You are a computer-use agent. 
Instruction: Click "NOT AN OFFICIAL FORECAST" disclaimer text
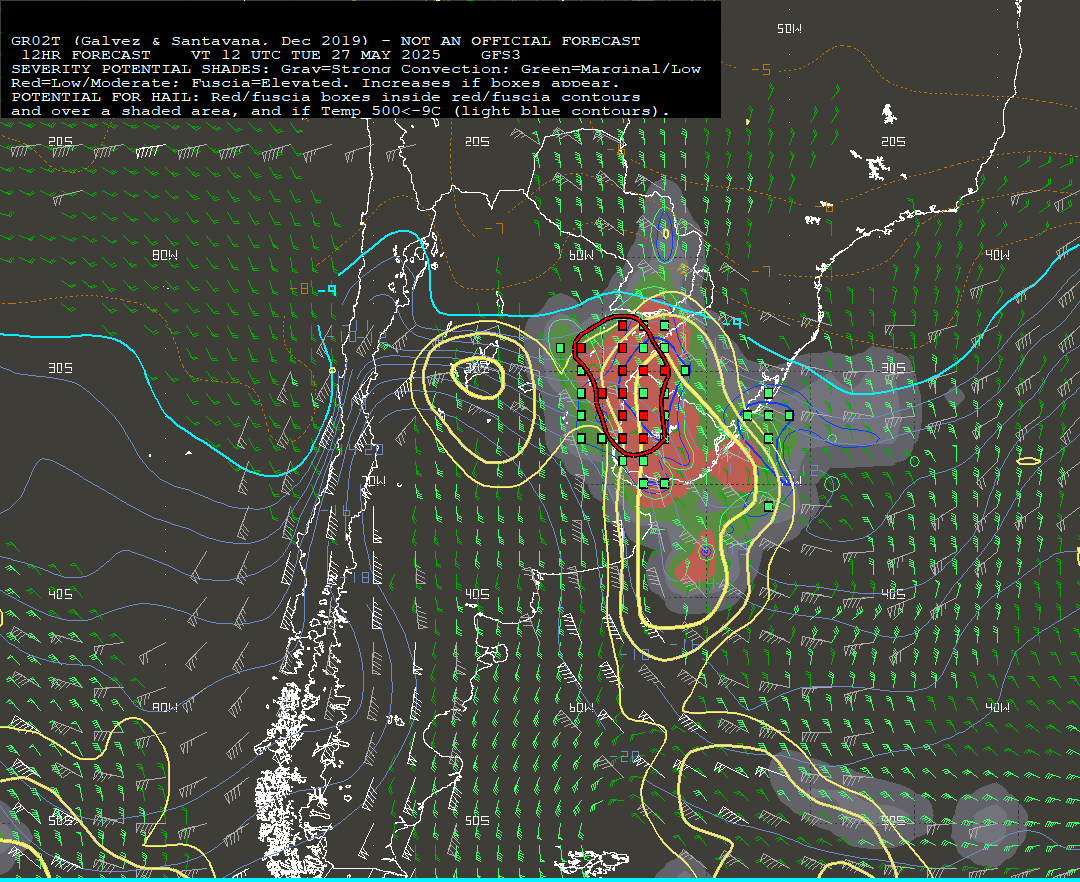coord(520,41)
